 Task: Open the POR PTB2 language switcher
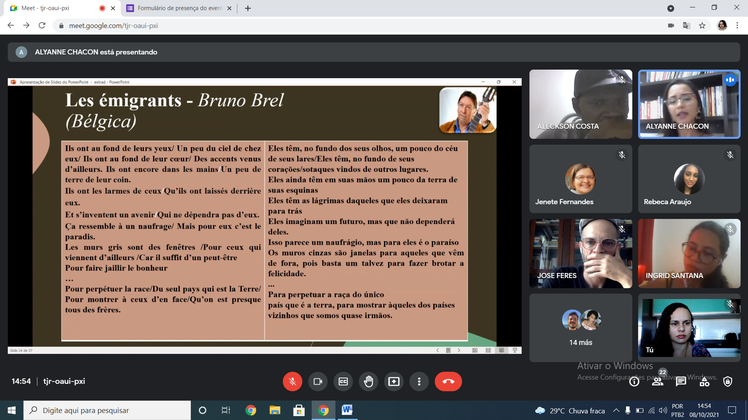677,410
